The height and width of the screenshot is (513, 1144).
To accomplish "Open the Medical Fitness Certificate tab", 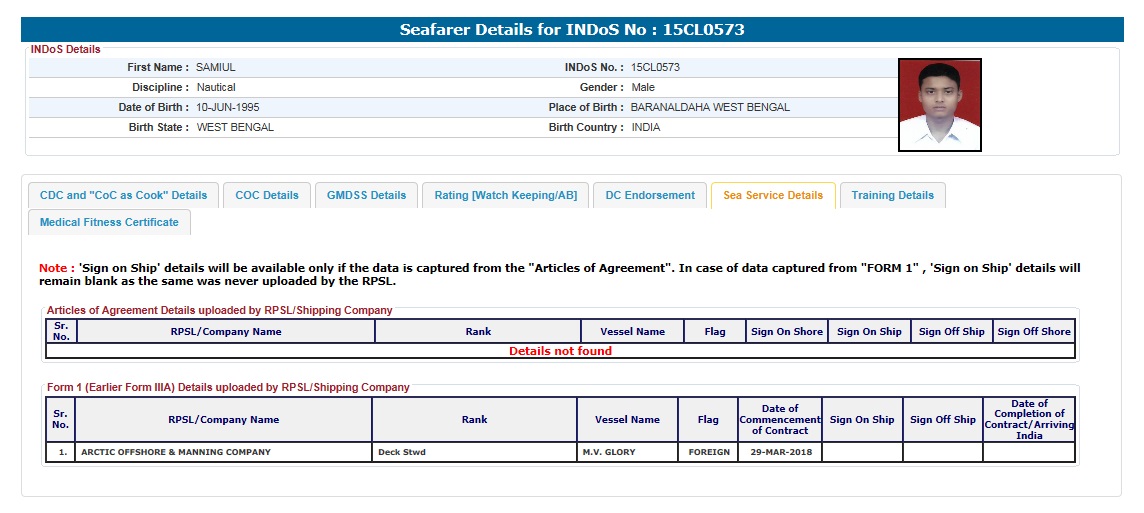I will pyautogui.click(x=109, y=222).
